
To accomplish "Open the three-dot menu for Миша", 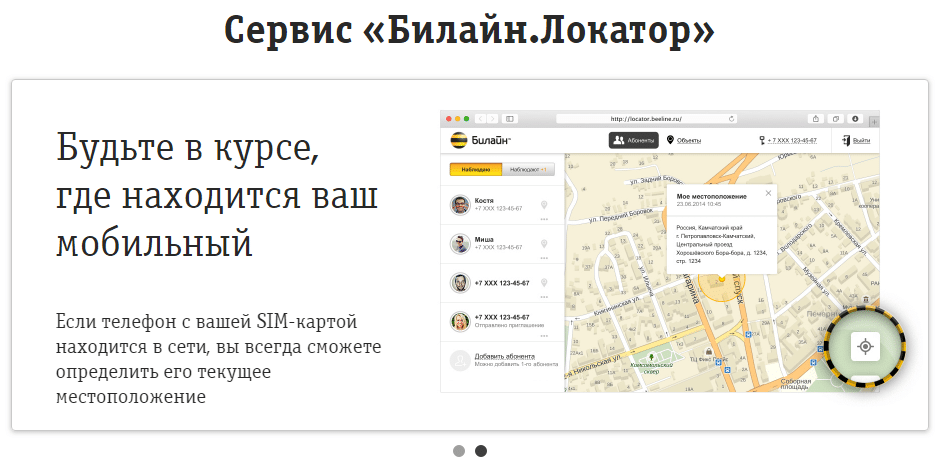I will point(544,258).
